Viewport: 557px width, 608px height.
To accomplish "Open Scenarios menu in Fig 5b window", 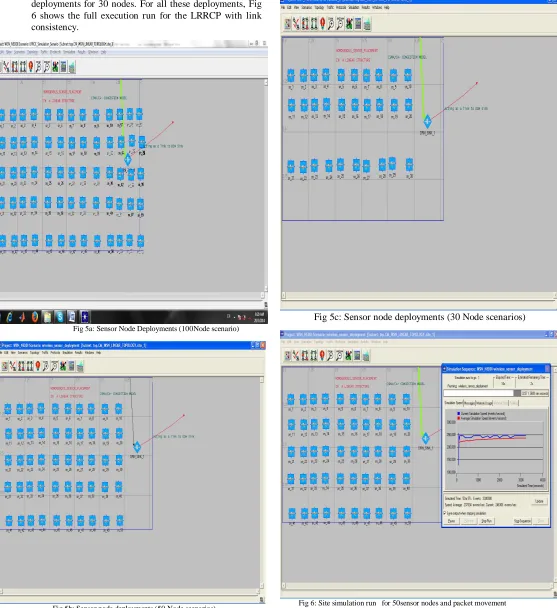I will point(22,353).
